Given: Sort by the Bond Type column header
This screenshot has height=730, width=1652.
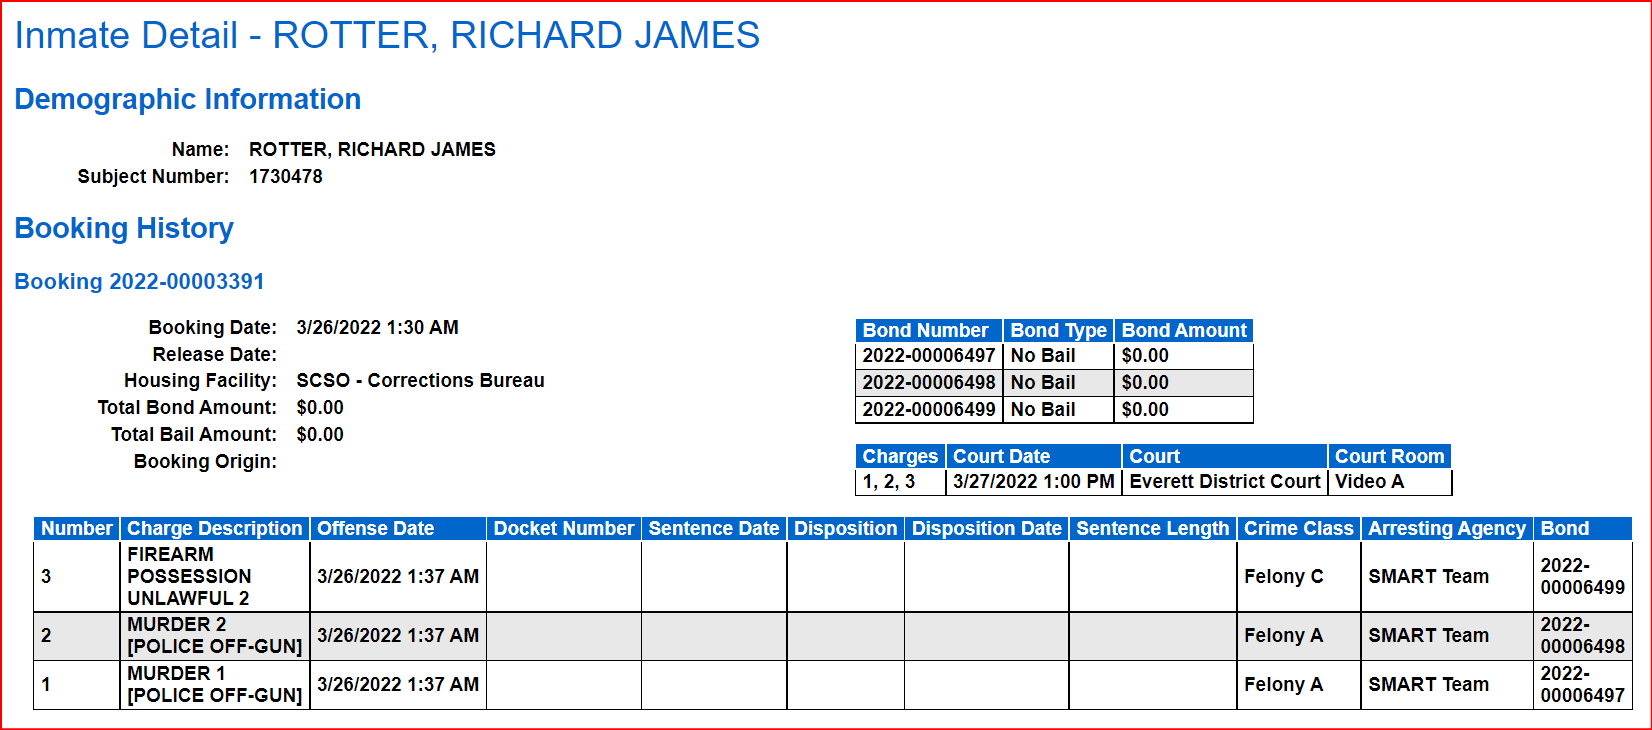Looking at the screenshot, I should (1058, 330).
